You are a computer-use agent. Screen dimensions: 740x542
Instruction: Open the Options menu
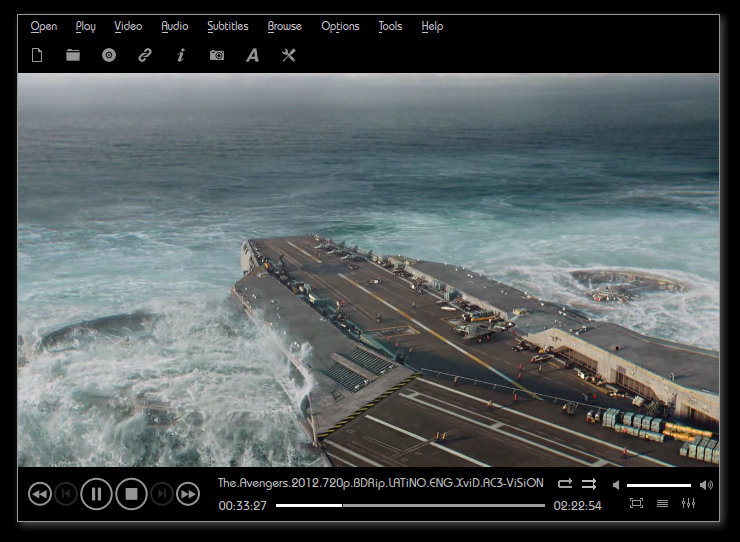(x=340, y=26)
